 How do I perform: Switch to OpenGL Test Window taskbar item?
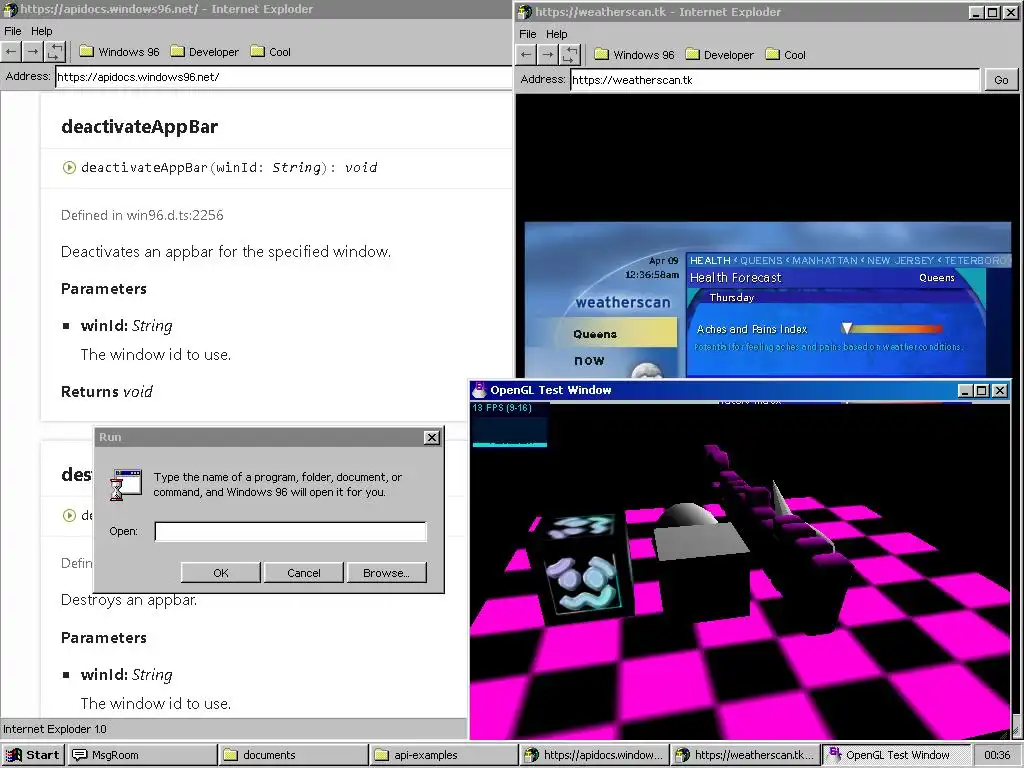point(897,755)
